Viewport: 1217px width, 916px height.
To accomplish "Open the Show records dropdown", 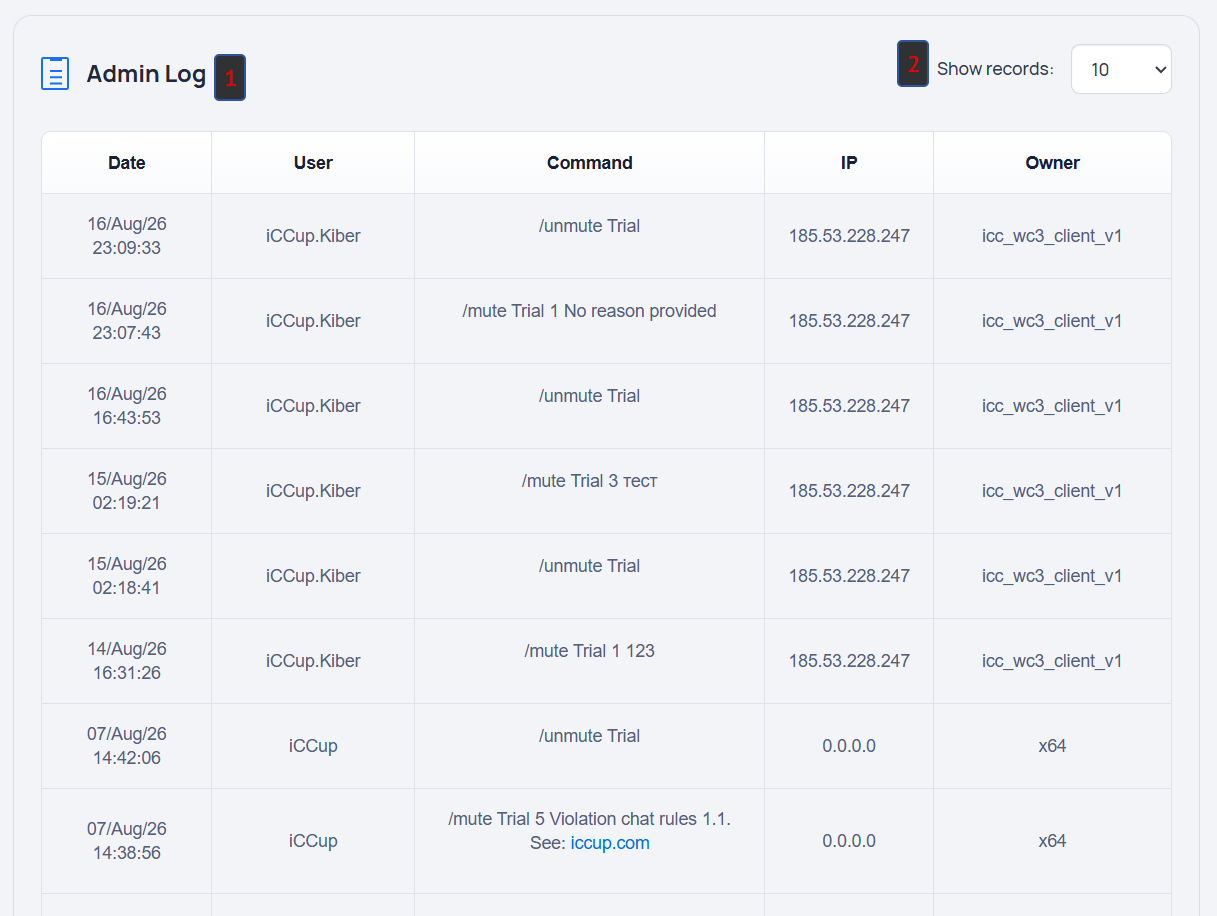I will [1121, 69].
